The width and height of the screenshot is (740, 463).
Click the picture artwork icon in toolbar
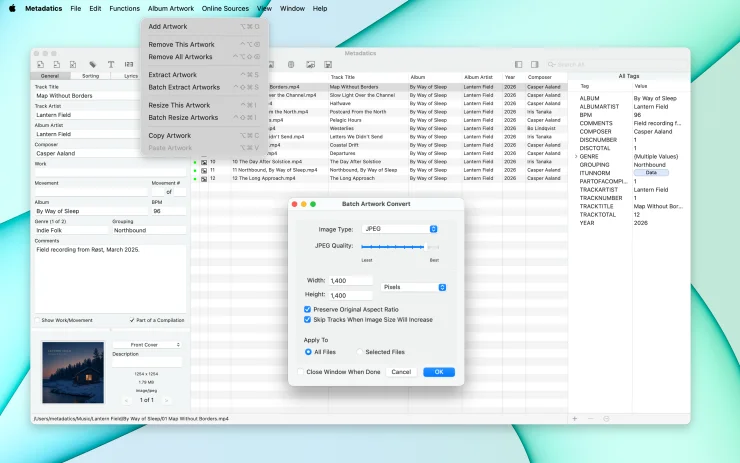[x=310, y=64]
